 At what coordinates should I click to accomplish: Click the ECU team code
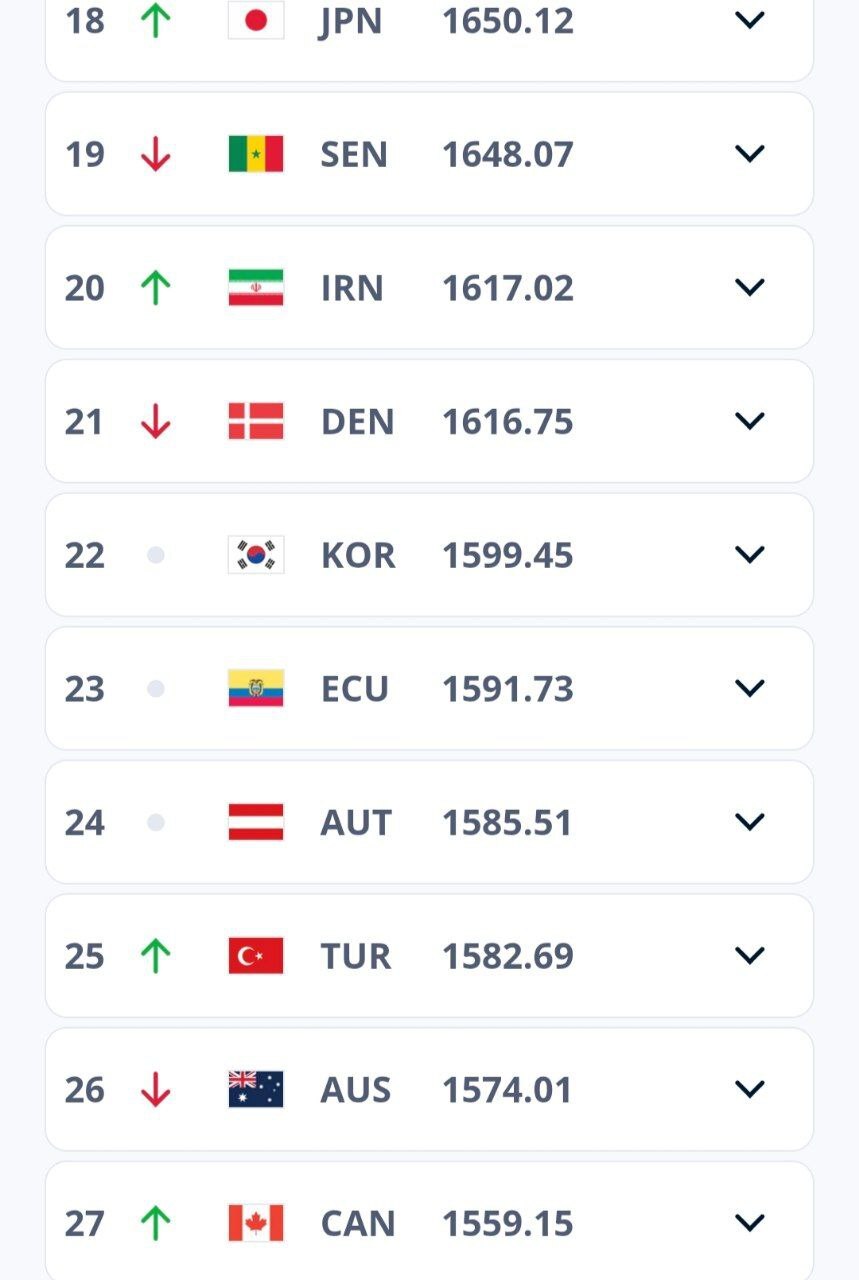pos(354,689)
